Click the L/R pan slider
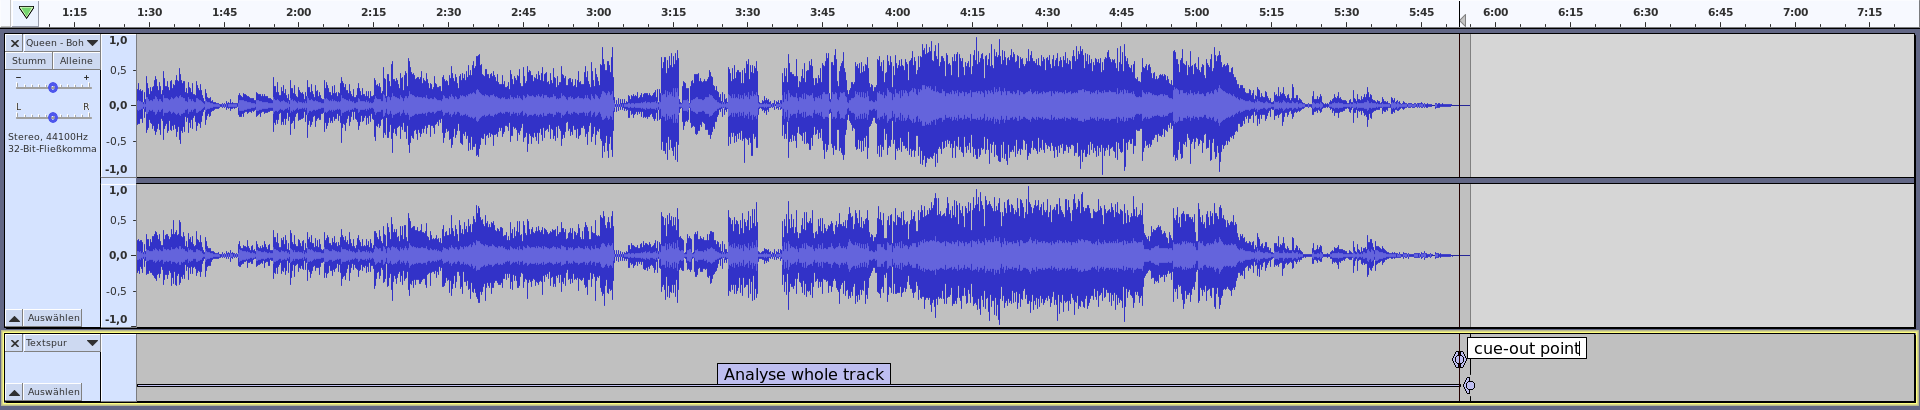This screenshot has width=1920, height=410. pyautogui.click(x=53, y=117)
